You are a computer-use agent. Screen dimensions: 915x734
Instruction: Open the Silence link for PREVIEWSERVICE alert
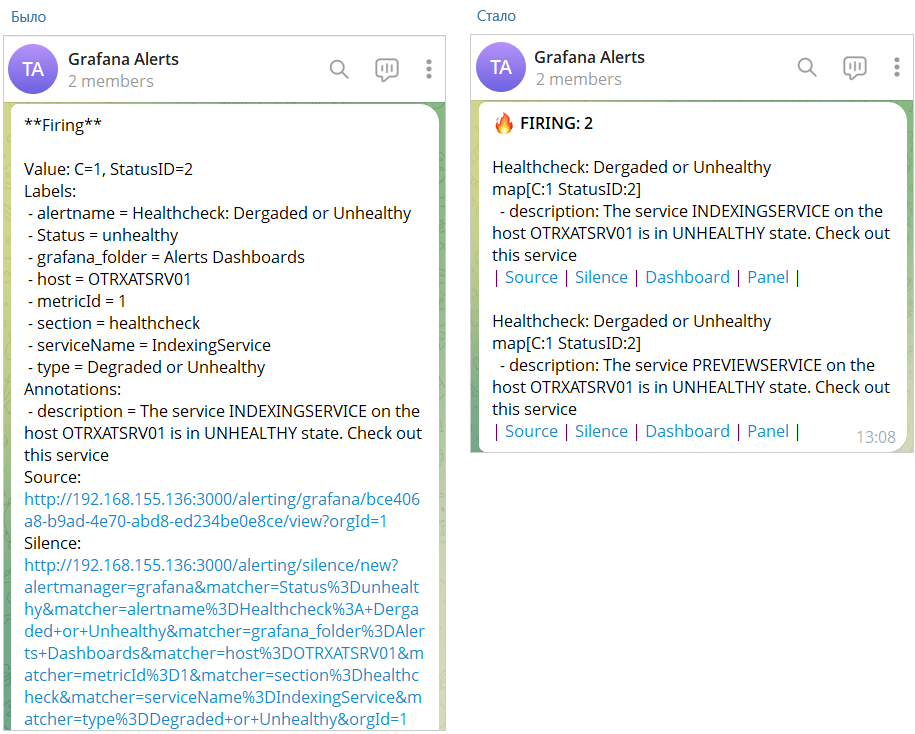tap(601, 431)
